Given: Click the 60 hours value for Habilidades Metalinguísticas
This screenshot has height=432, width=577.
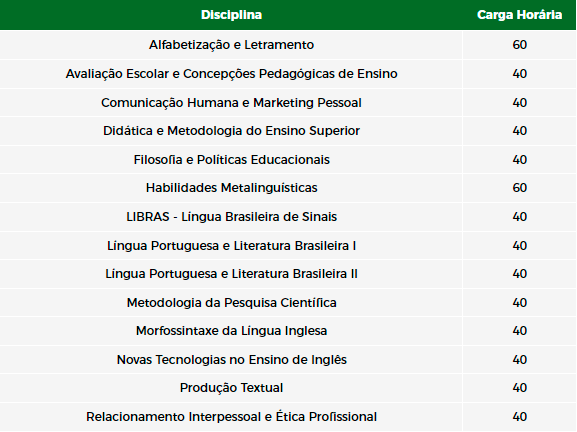Looking at the screenshot, I should tap(520, 188).
